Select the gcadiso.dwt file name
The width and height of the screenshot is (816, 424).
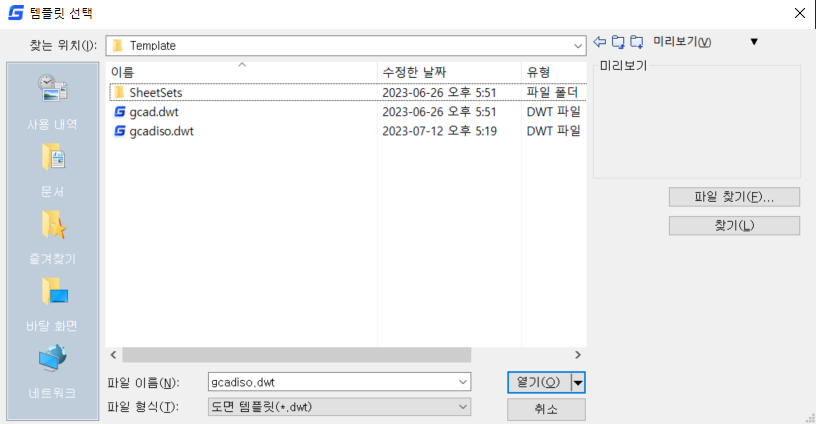pos(161,131)
